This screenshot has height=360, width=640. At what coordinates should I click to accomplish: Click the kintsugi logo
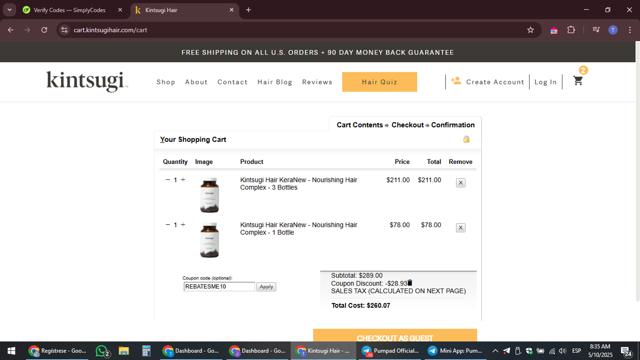(87, 81)
